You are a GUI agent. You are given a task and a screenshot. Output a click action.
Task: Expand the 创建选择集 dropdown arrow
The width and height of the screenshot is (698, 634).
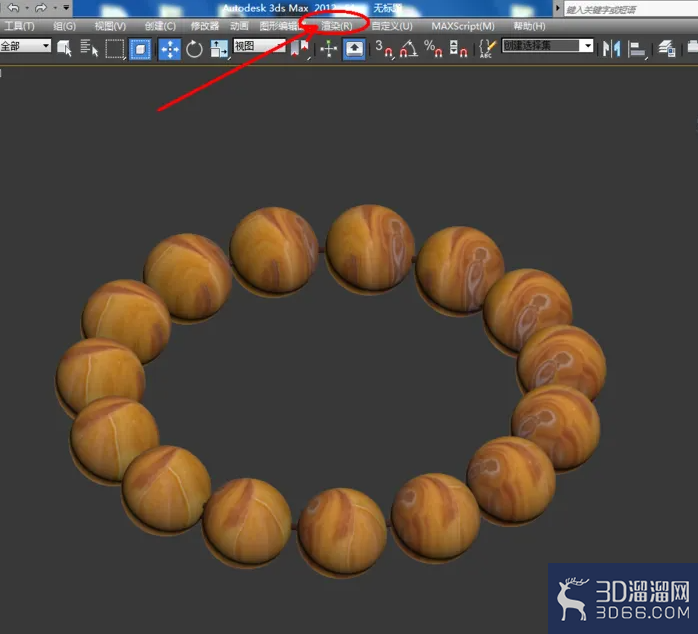(x=588, y=45)
